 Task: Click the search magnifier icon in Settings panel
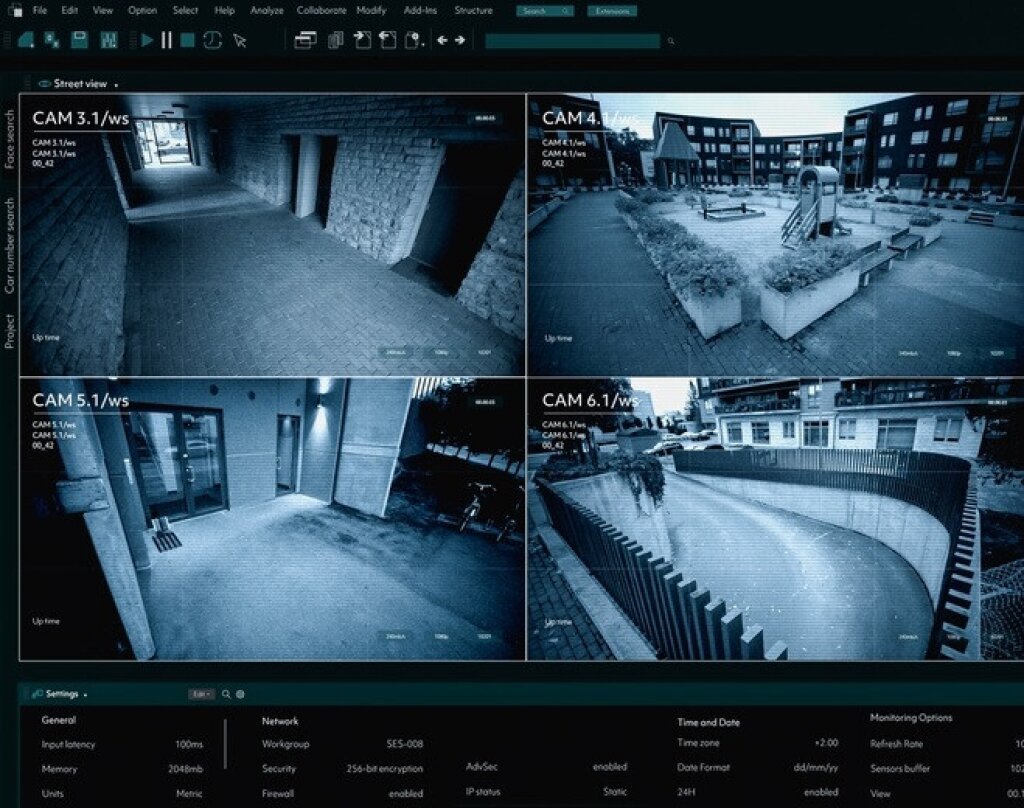(x=226, y=694)
